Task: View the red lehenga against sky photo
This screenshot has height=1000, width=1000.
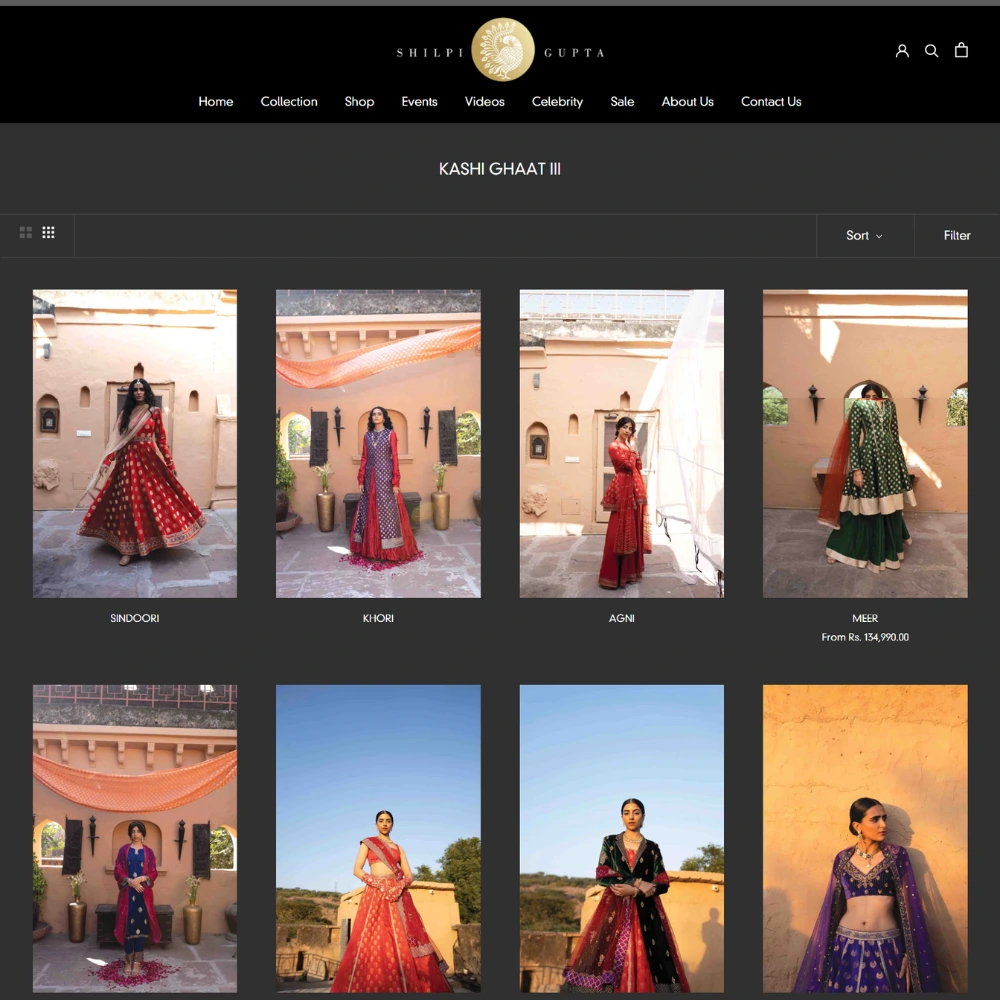Action: tap(378, 839)
